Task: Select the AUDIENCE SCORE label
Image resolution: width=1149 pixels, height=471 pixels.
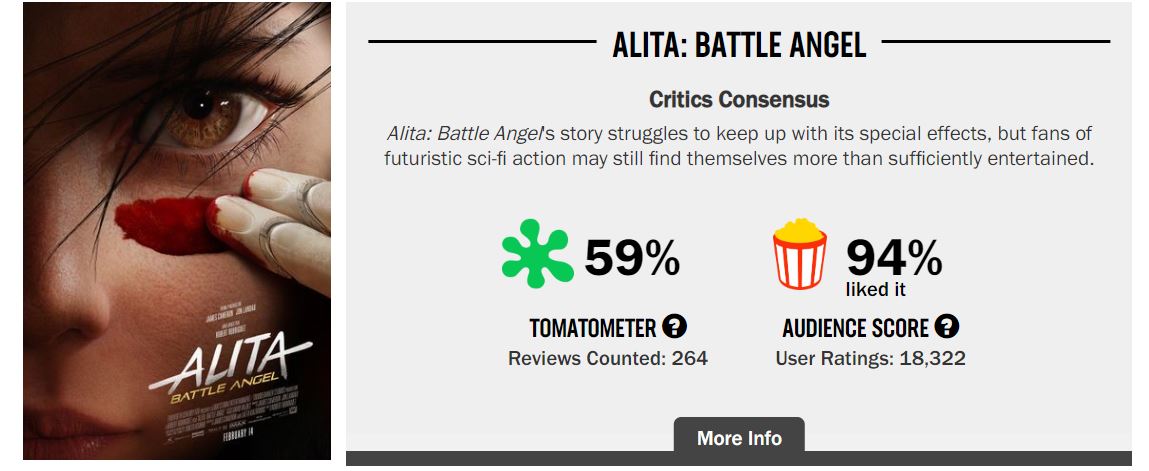Action: coord(856,328)
